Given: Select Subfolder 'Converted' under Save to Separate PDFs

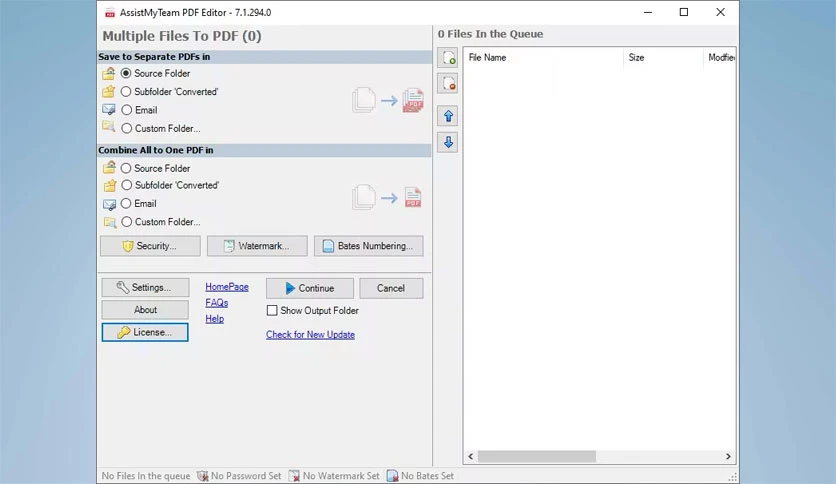Looking at the screenshot, I should pyautogui.click(x=126, y=92).
